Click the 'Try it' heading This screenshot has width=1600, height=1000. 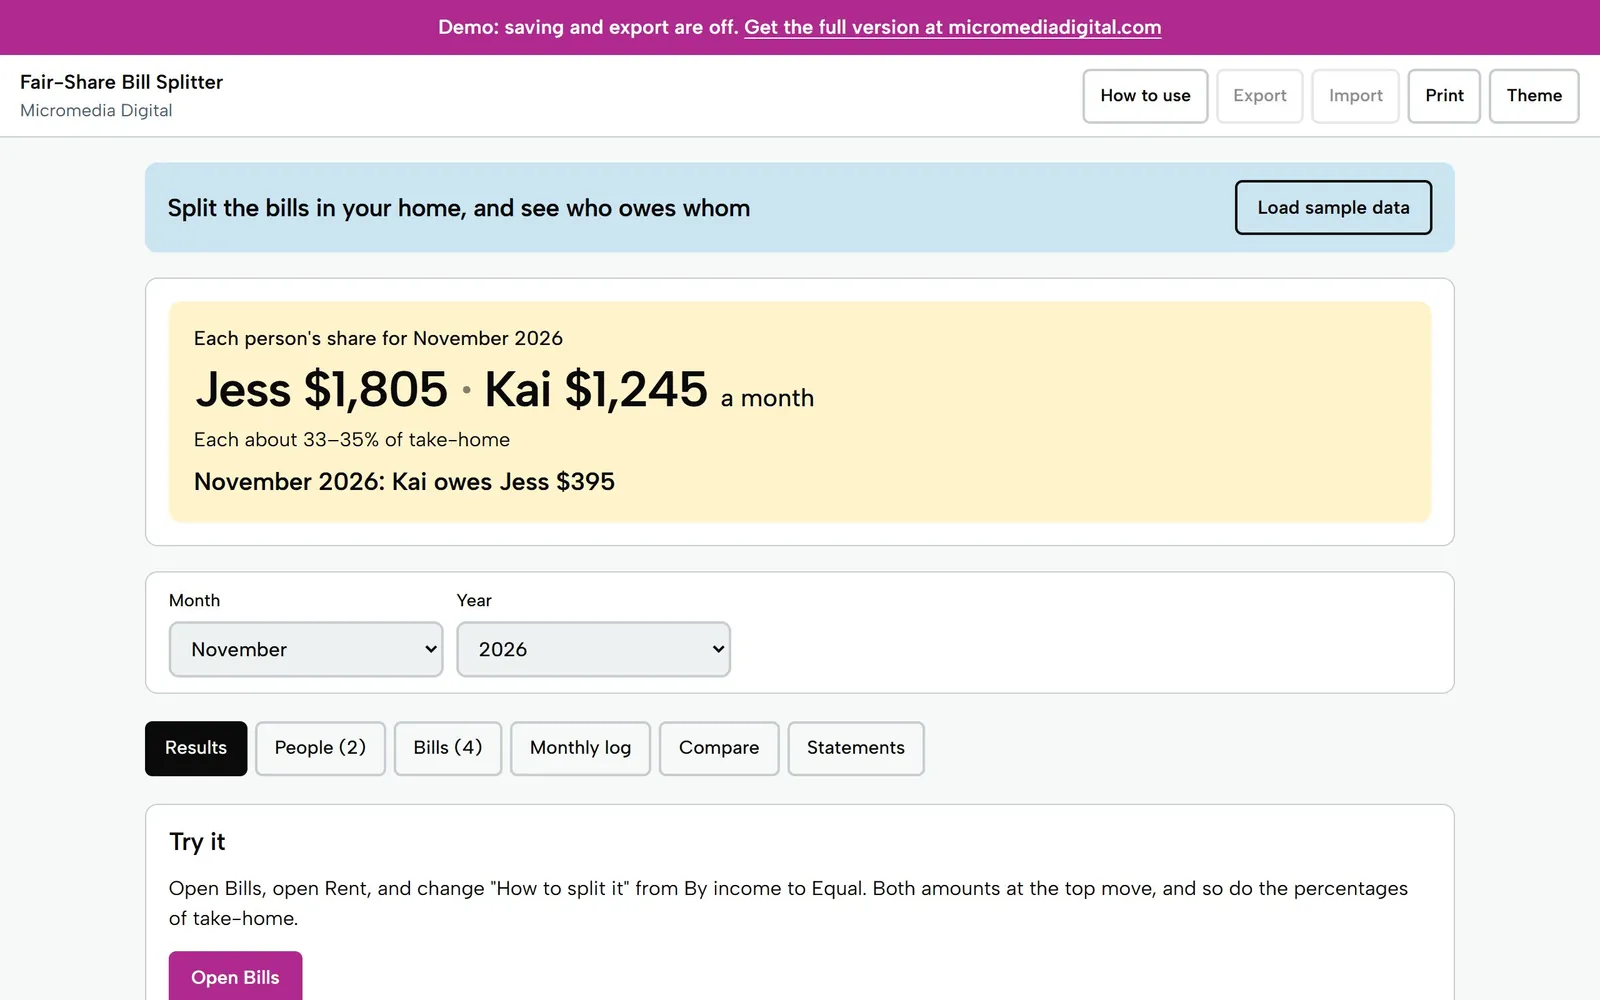point(197,842)
